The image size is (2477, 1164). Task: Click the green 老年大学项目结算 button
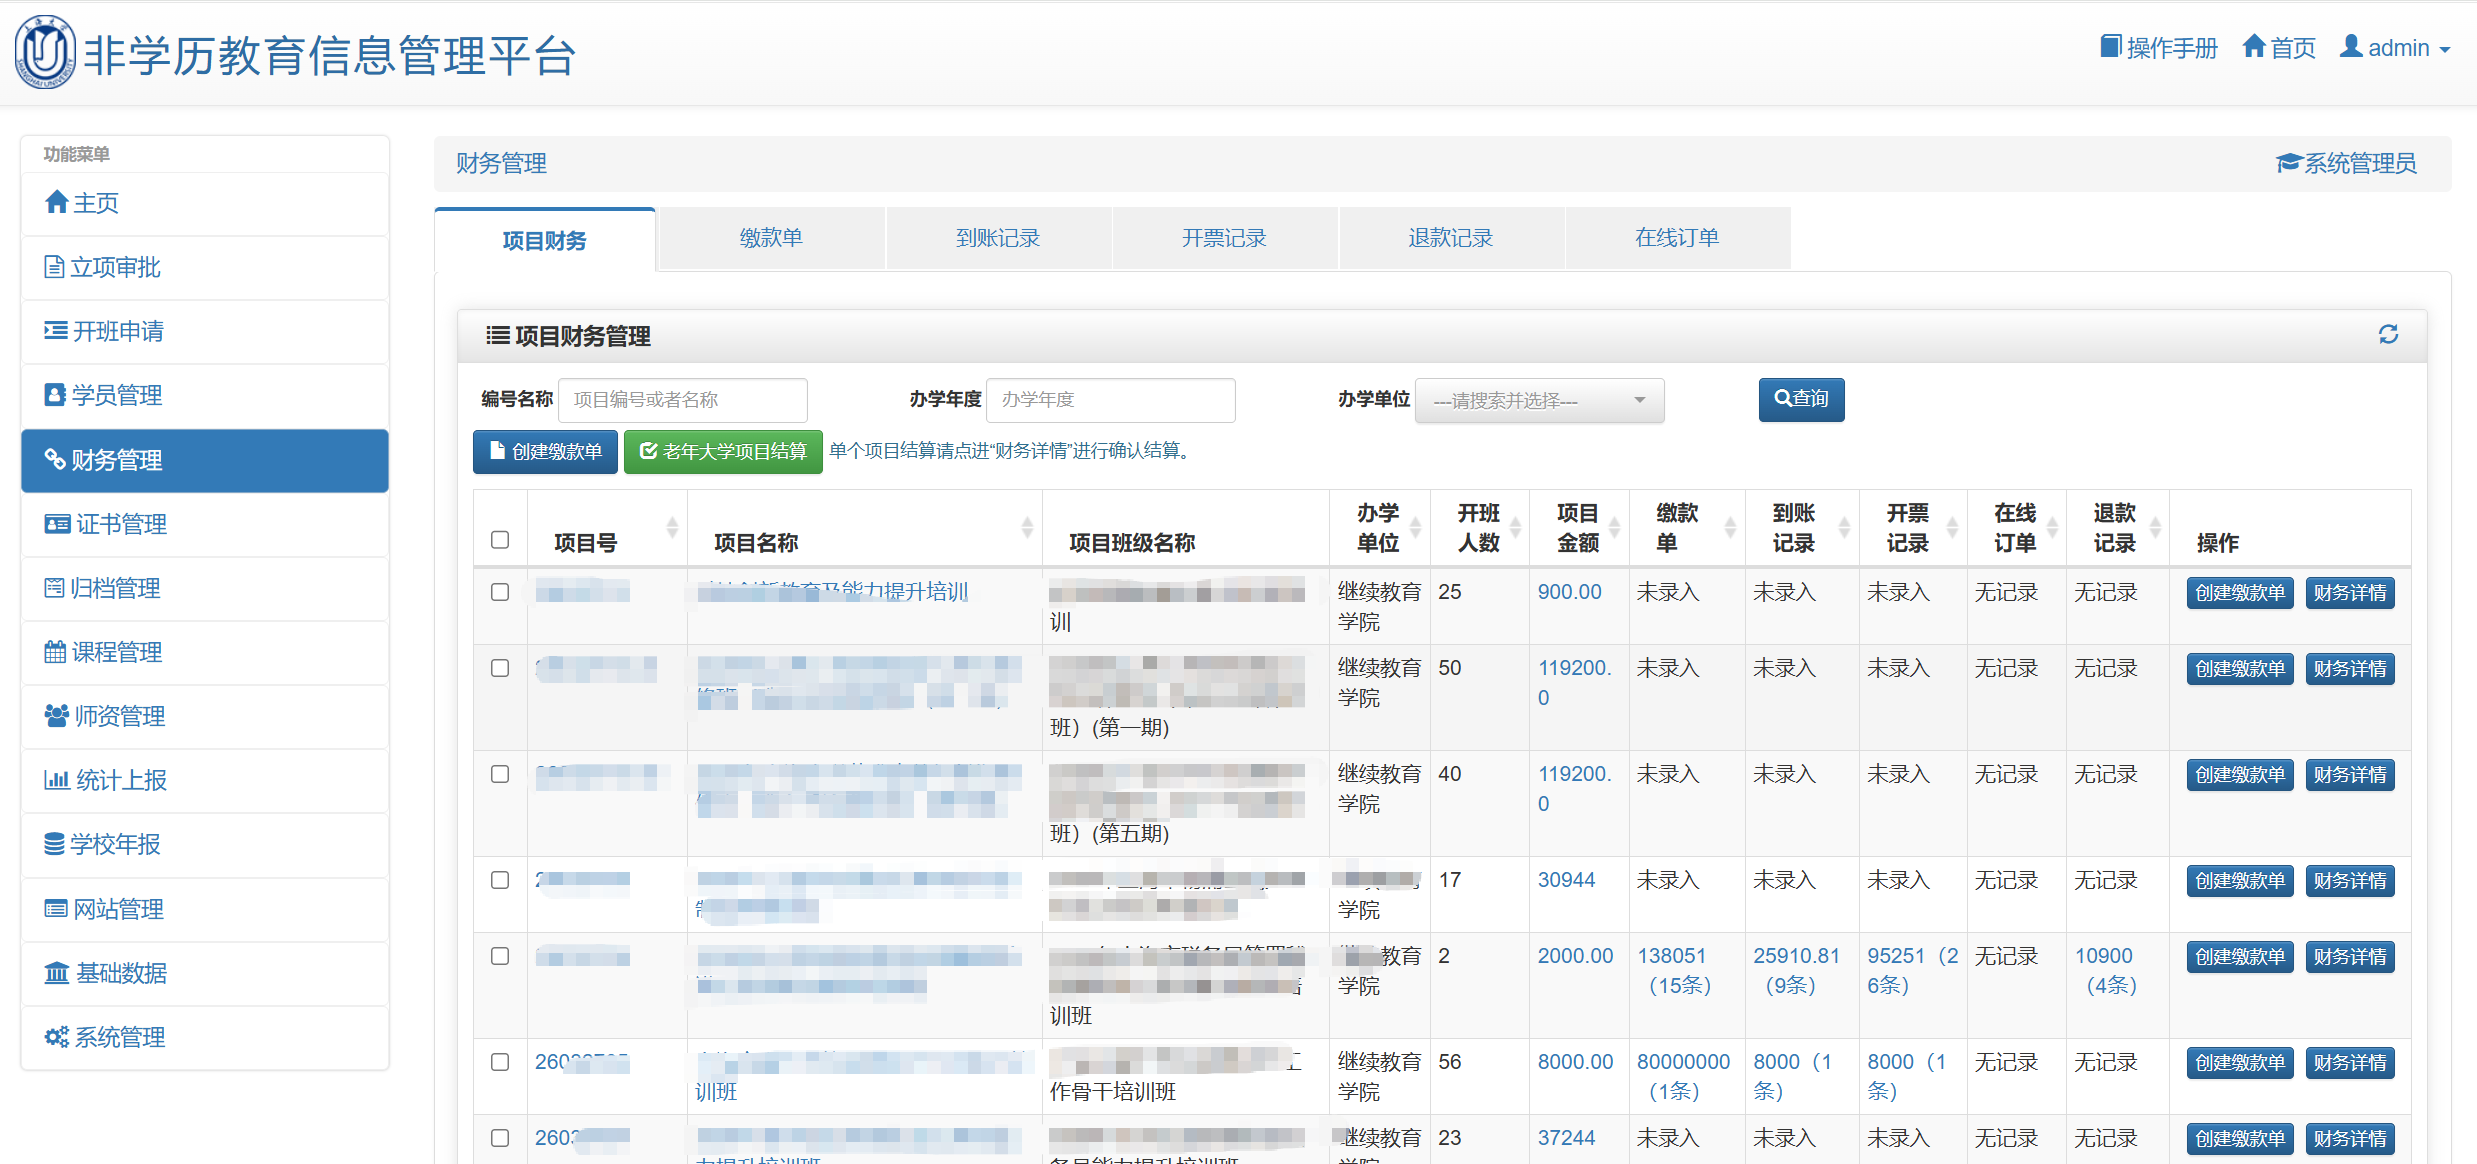click(723, 452)
